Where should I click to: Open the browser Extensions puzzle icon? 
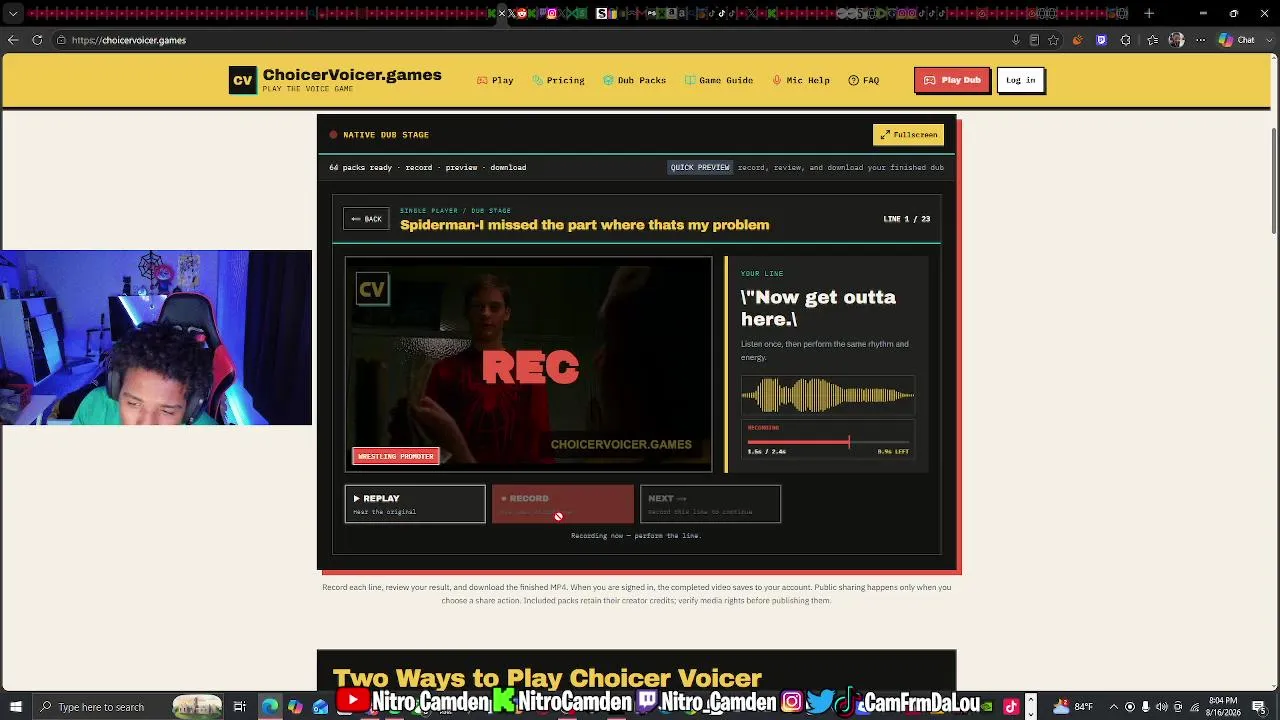click(x=1126, y=40)
